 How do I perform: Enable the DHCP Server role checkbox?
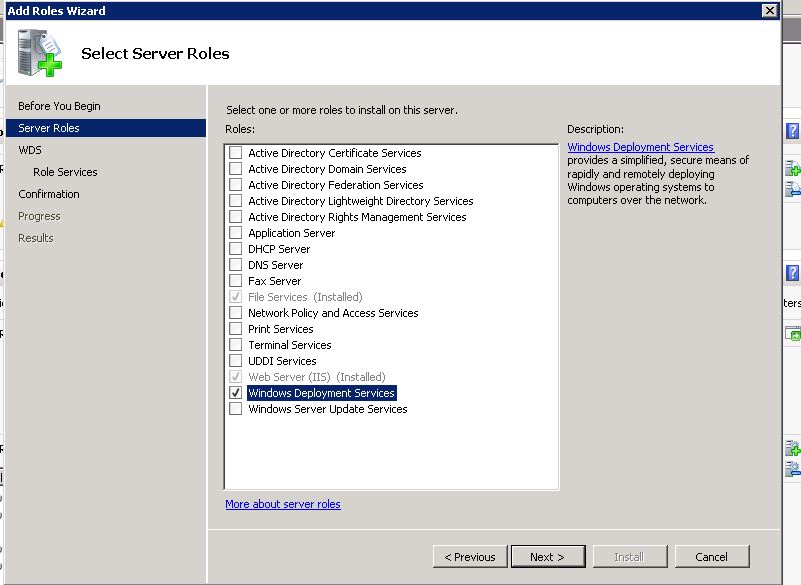click(235, 249)
